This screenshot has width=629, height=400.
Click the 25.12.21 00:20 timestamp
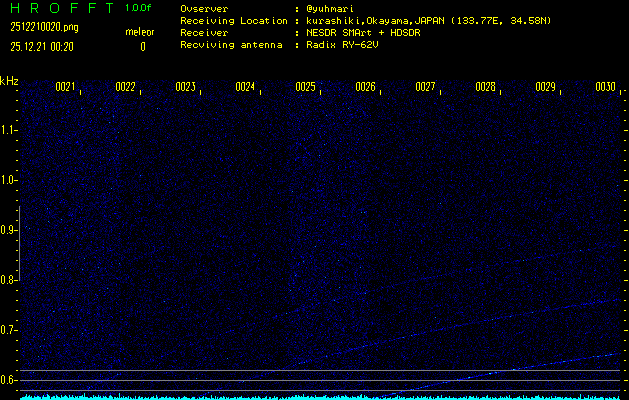42,46
